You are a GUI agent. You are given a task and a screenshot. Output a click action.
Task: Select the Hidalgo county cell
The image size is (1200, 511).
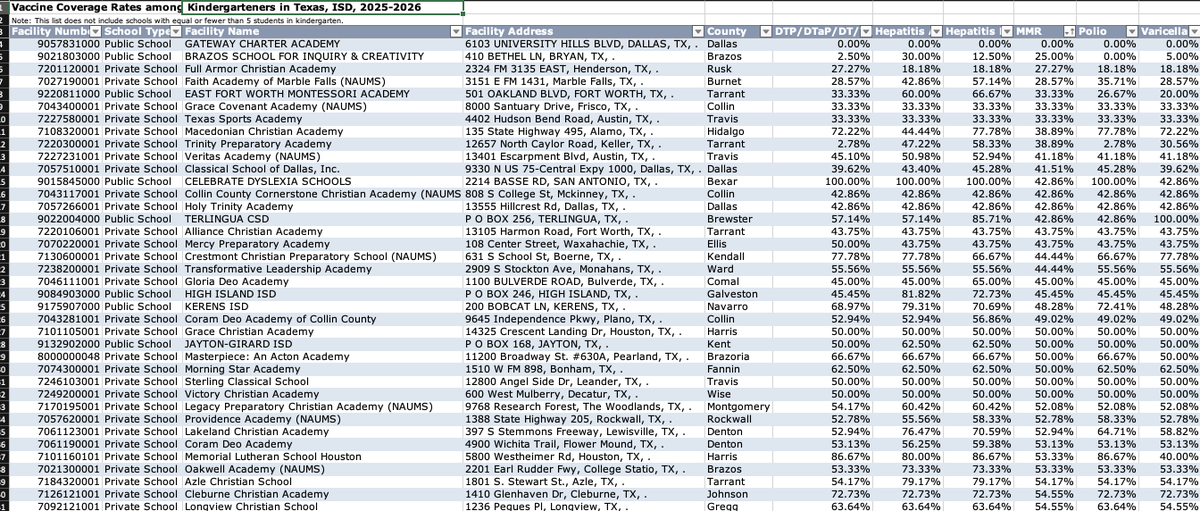click(x=738, y=132)
